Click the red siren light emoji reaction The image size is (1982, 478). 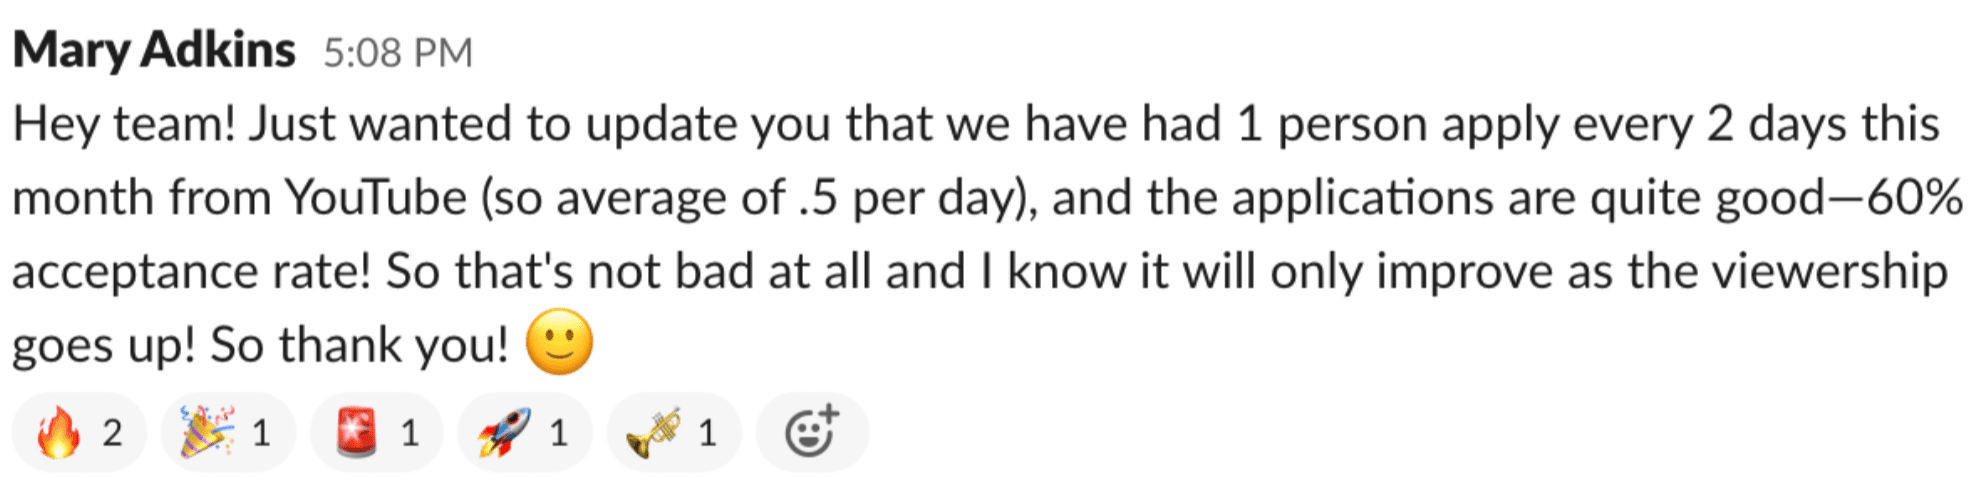click(356, 433)
